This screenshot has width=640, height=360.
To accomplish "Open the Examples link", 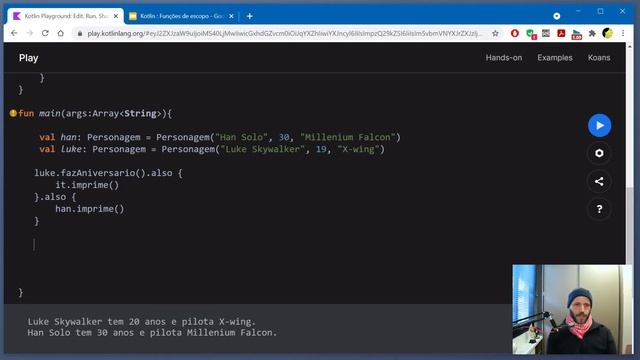I will click(555, 58).
